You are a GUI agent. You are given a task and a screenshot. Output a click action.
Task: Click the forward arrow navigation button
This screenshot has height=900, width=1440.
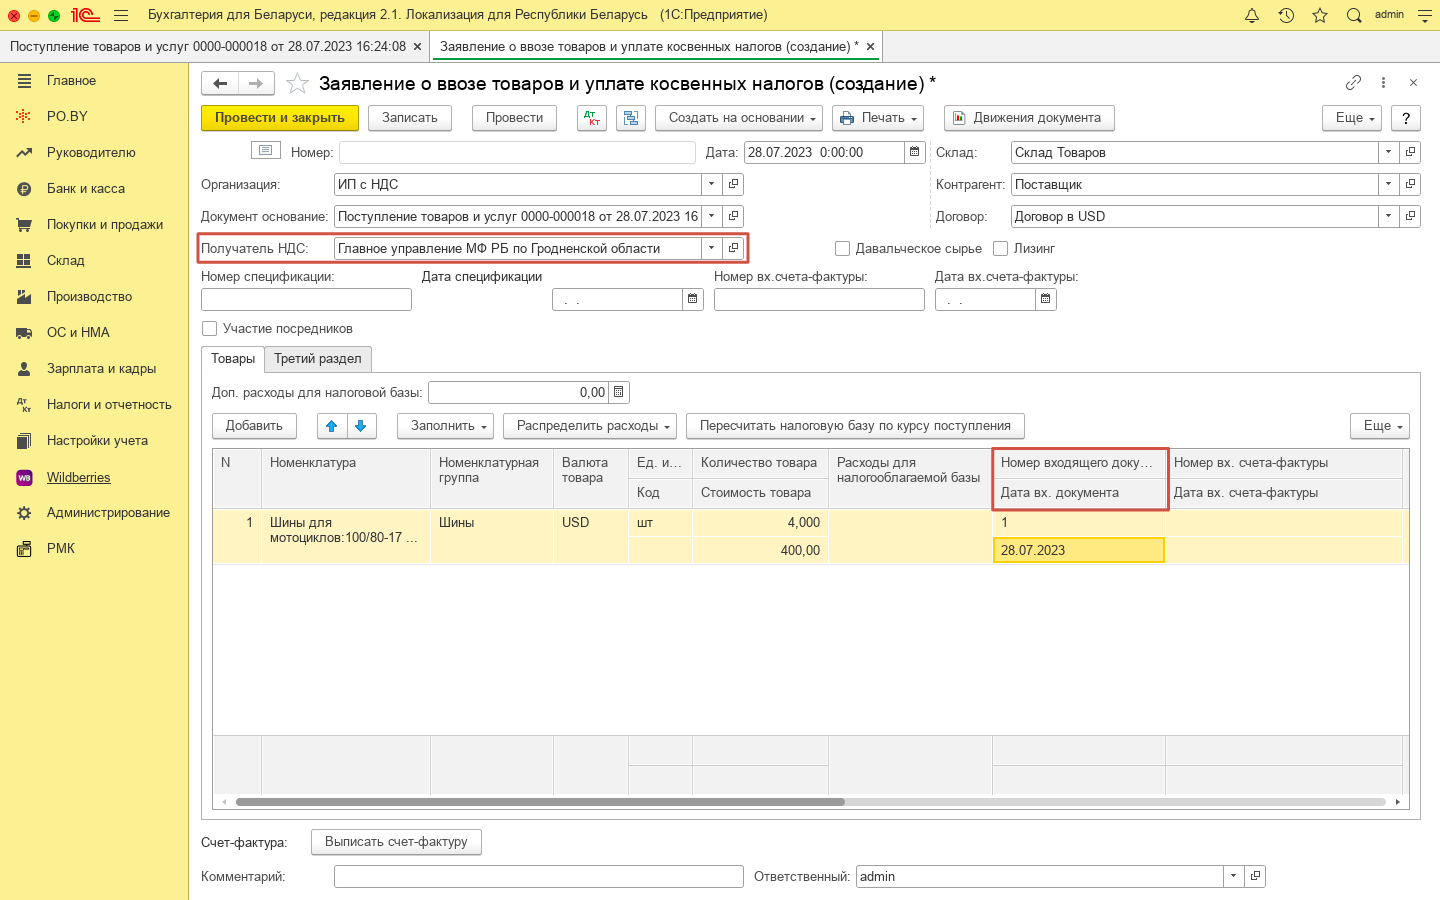click(x=256, y=84)
